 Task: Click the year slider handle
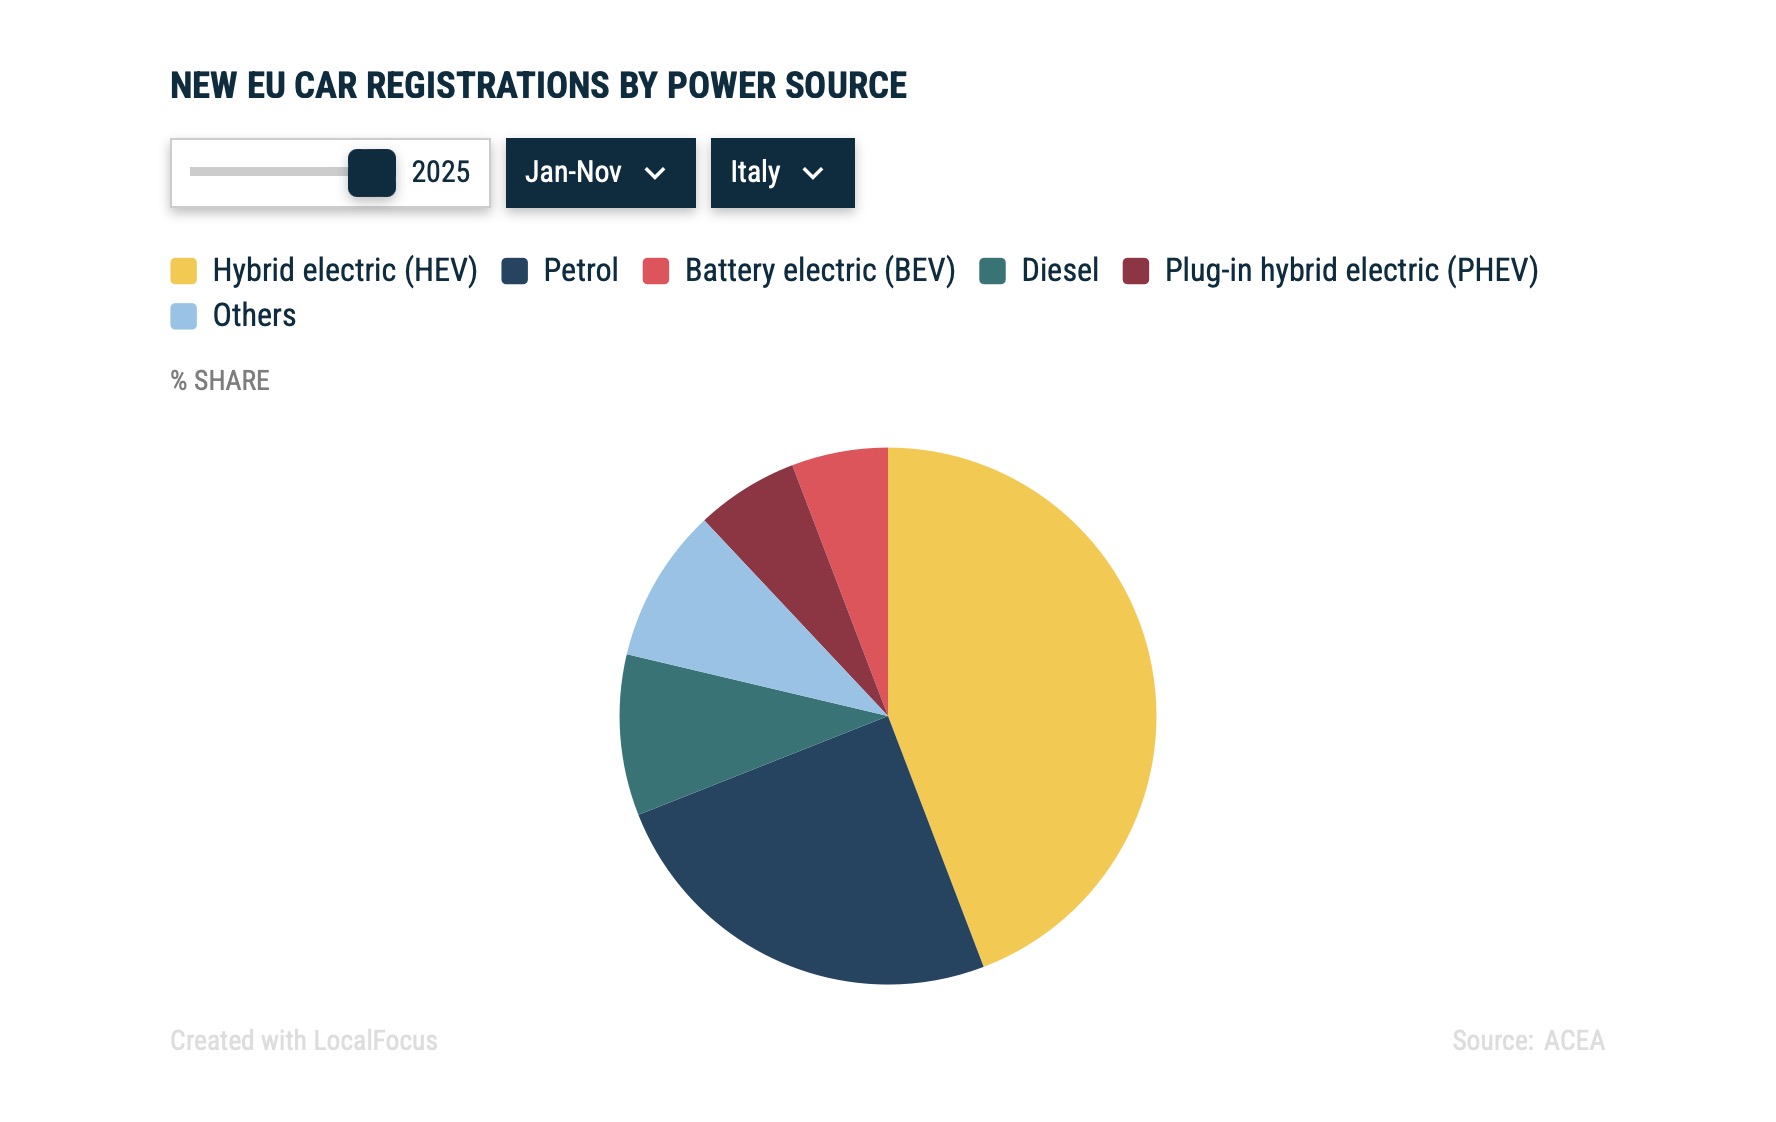tap(372, 173)
